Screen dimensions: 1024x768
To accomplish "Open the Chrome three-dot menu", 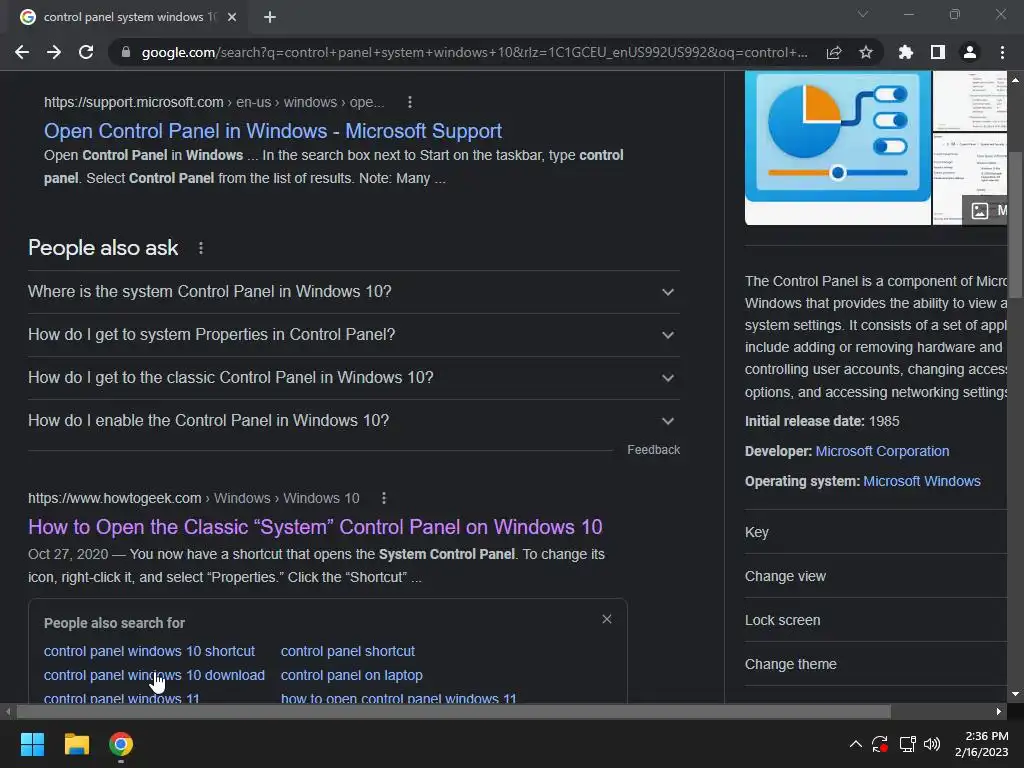I will point(1002,52).
